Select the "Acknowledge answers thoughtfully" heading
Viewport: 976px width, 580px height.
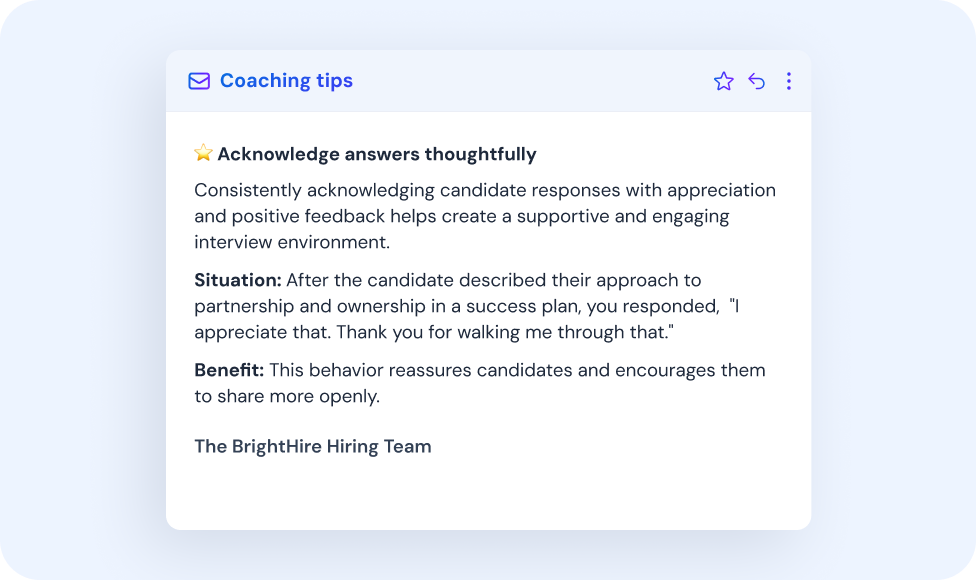[x=377, y=154]
